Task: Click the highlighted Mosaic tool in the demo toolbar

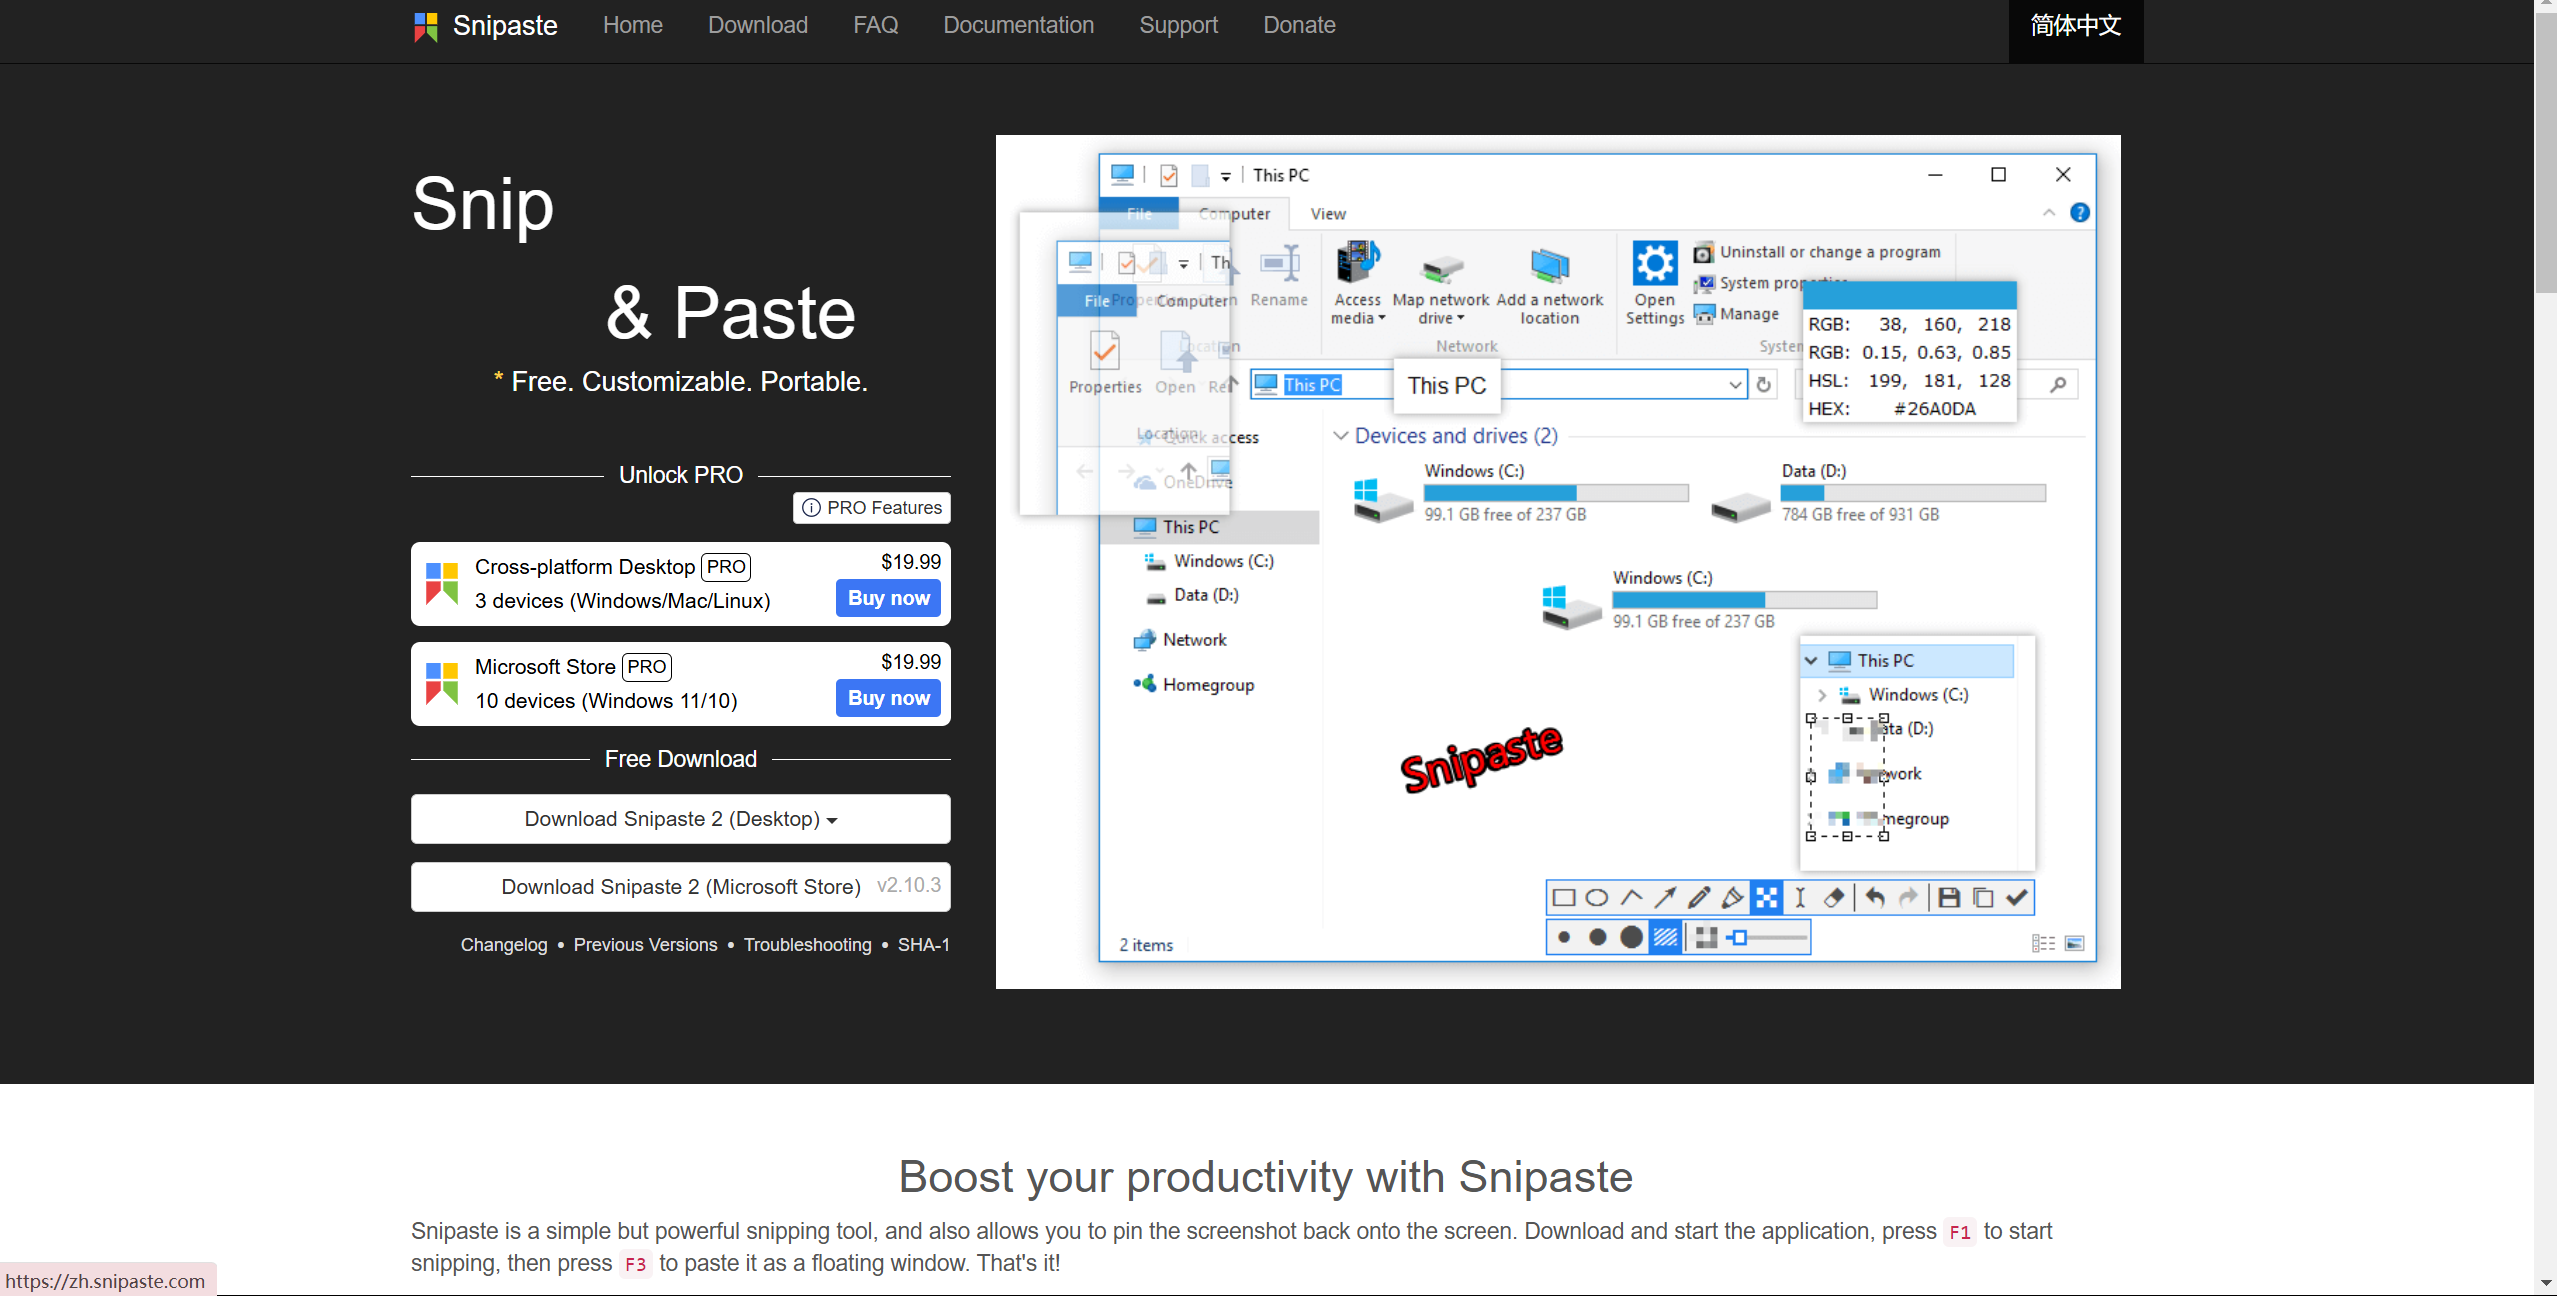Action: 1767,898
